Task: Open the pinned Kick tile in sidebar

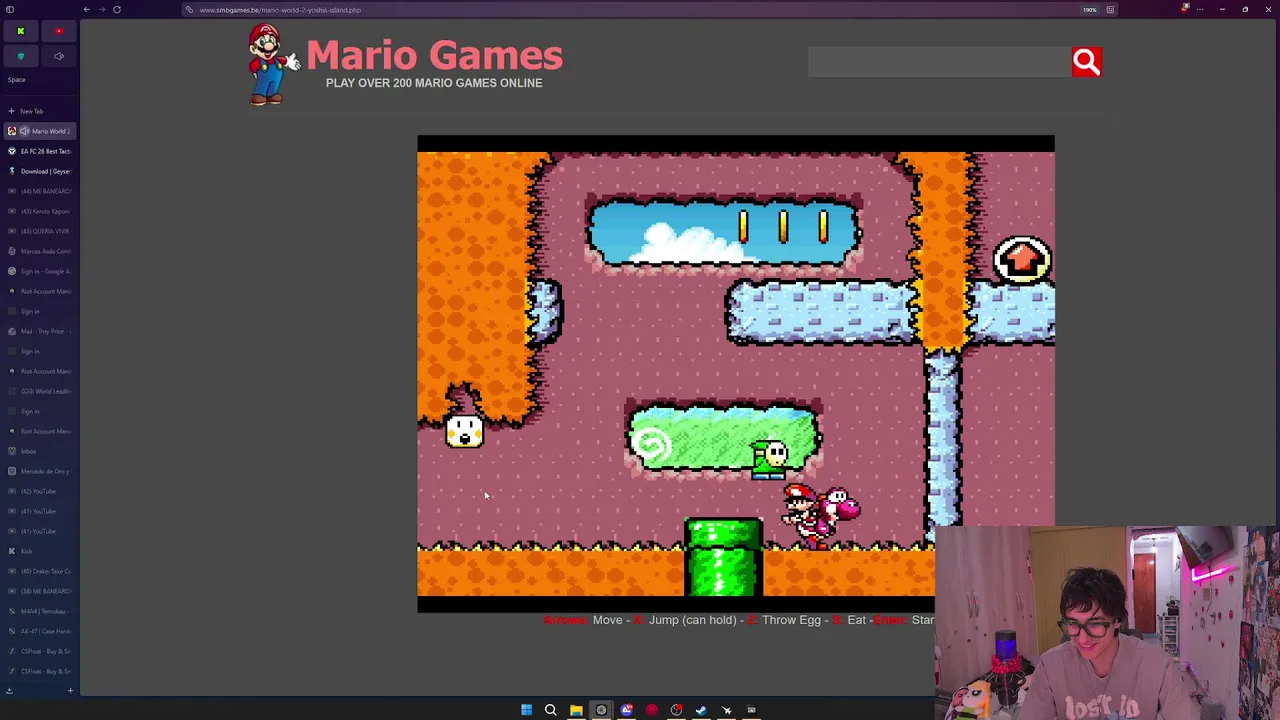Action: pyautogui.click(x=20, y=31)
